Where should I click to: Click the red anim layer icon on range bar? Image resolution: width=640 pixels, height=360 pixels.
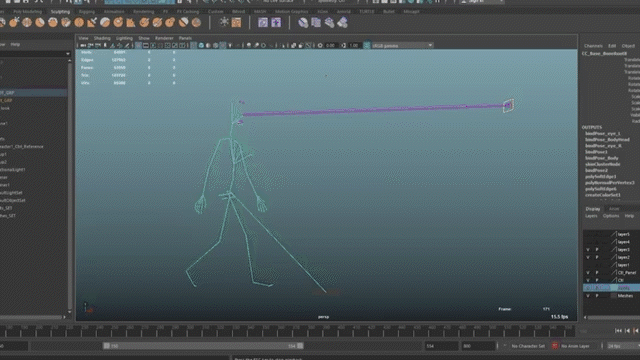point(555,346)
